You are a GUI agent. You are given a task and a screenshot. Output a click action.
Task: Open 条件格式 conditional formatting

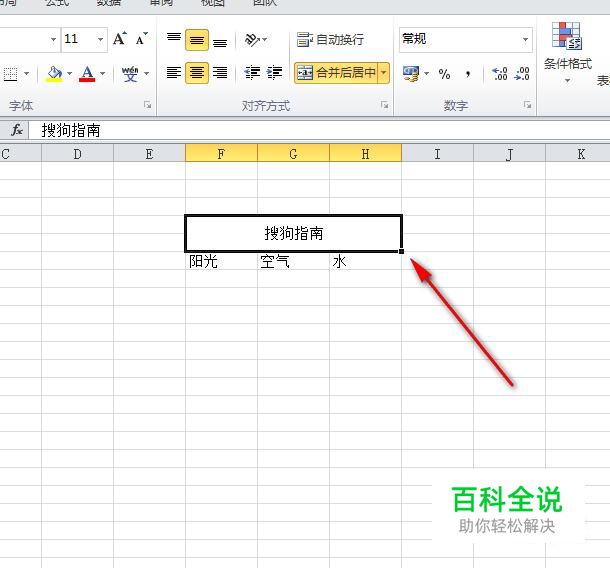[x=567, y=47]
